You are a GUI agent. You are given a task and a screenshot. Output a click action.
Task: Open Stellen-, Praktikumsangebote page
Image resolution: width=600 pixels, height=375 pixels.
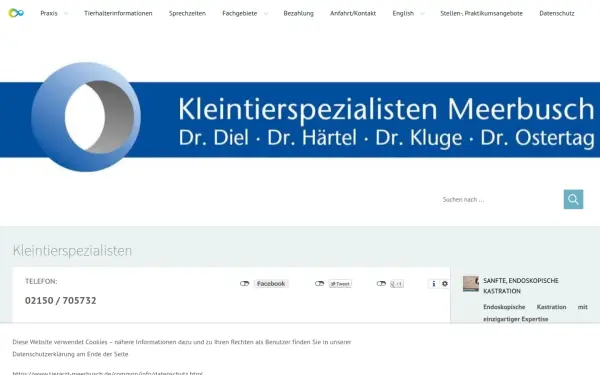[481, 13]
